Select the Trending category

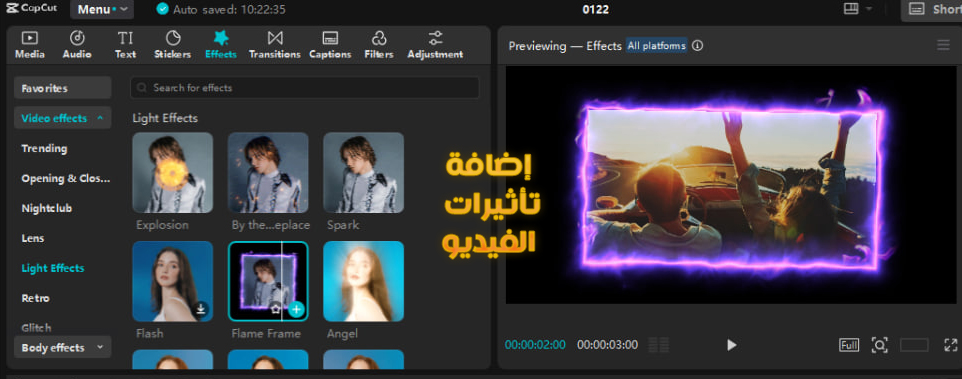(x=44, y=148)
